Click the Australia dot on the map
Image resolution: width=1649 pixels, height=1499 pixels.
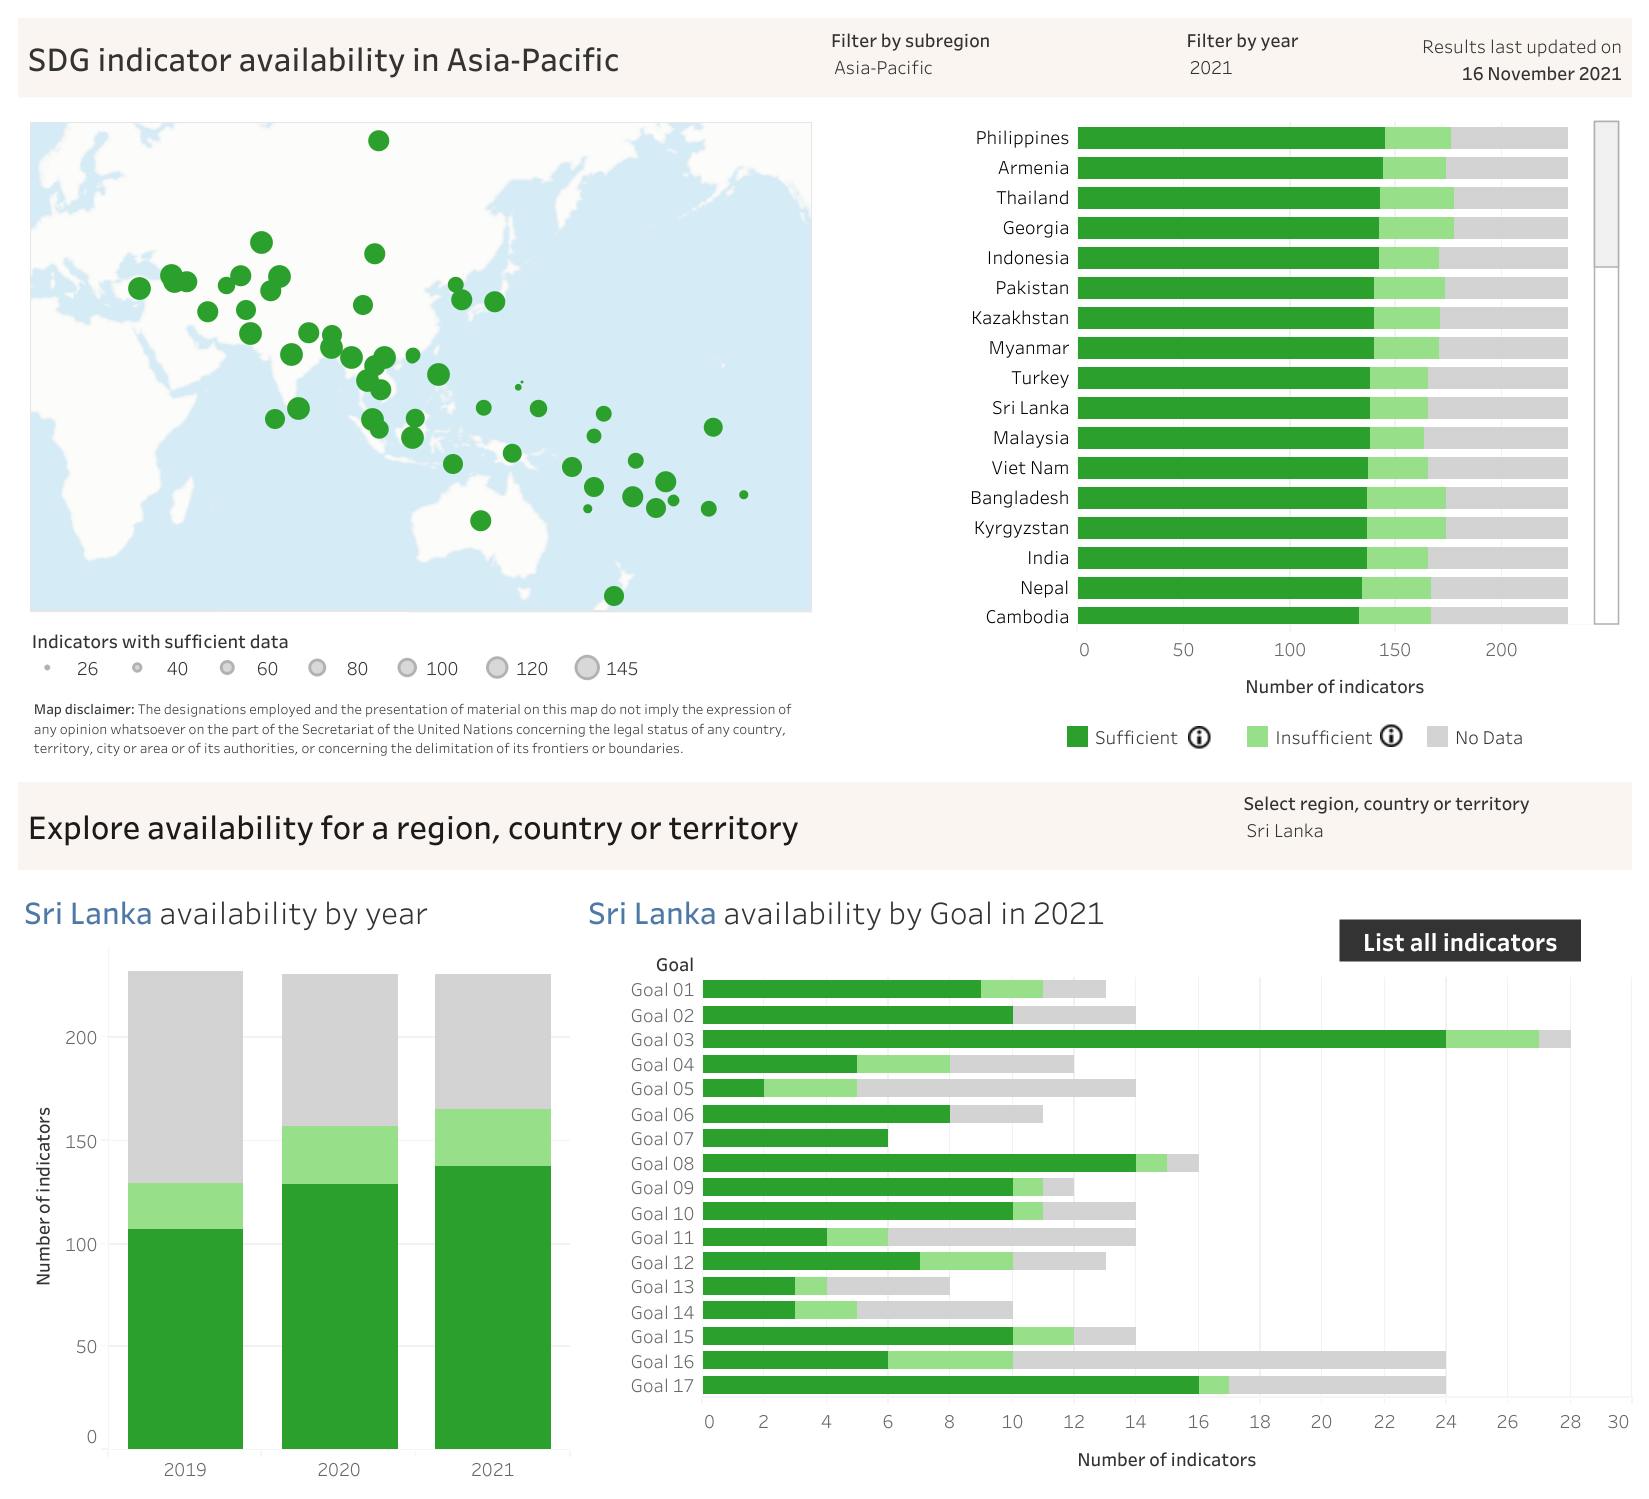(x=480, y=521)
